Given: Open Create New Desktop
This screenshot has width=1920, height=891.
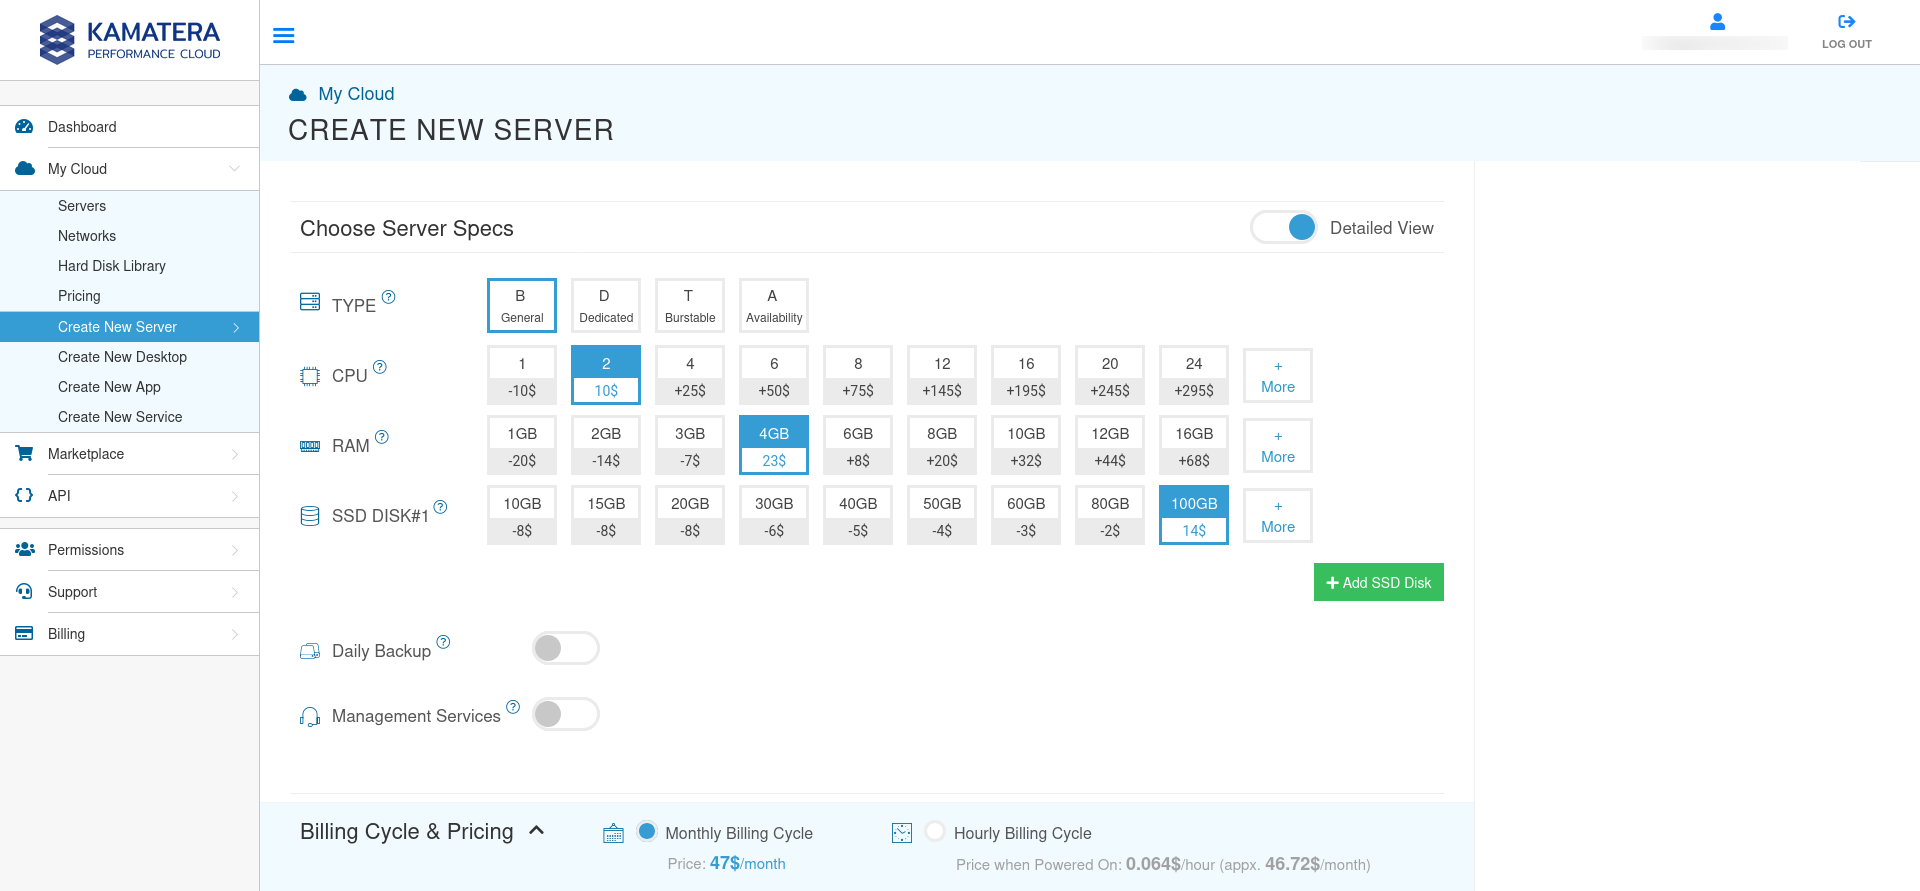Looking at the screenshot, I should pyautogui.click(x=122, y=357).
